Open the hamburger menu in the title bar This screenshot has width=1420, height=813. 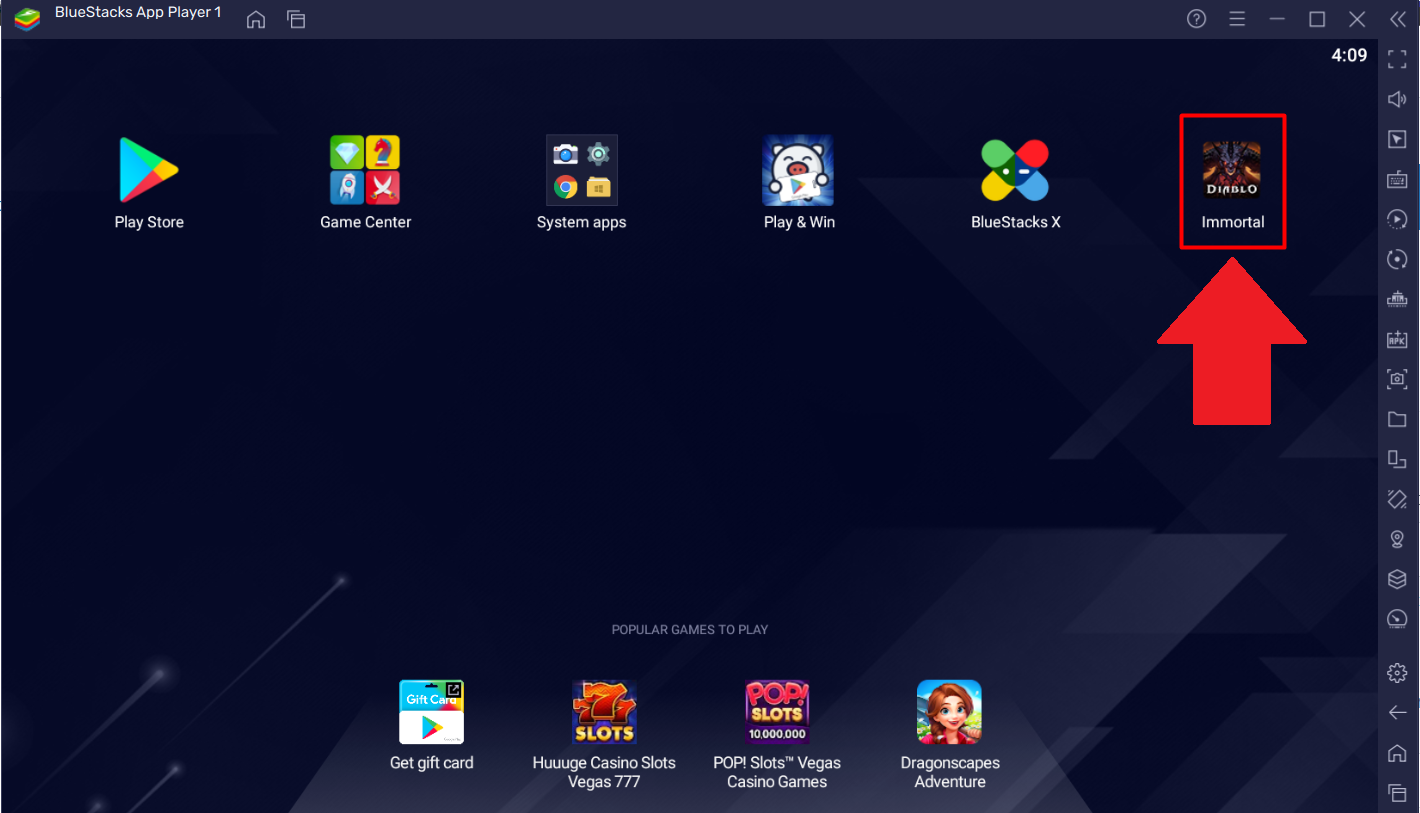pyautogui.click(x=1237, y=19)
